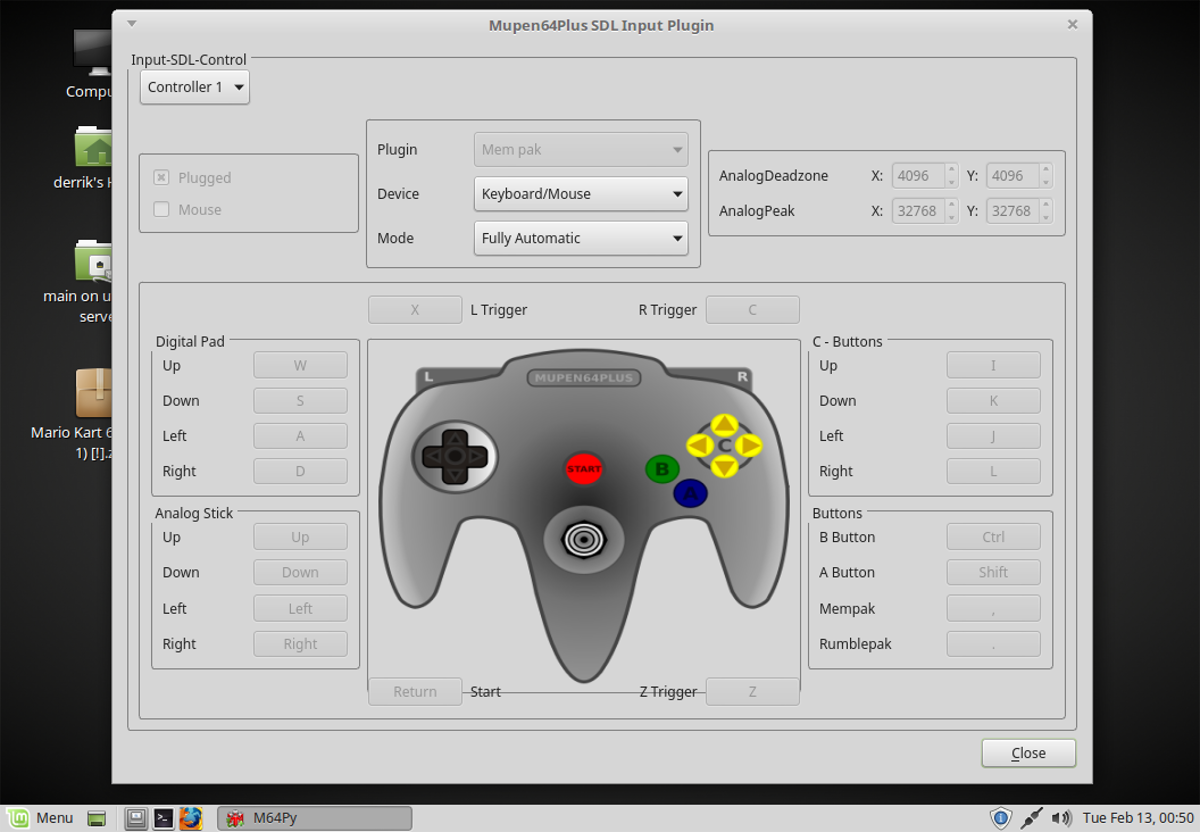This screenshot has width=1200, height=832.
Task: Switch to the M64Py taskbar window
Action: (315, 818)
